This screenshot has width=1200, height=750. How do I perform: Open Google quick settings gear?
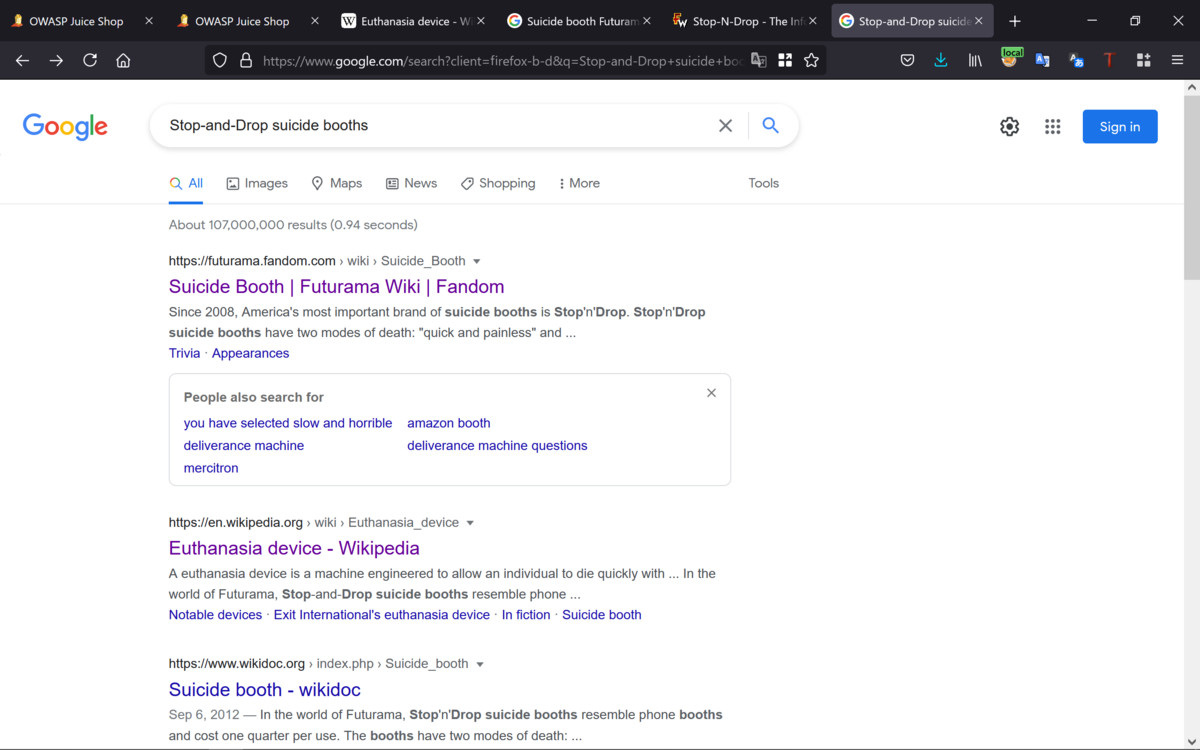[x=1010, y=127]
